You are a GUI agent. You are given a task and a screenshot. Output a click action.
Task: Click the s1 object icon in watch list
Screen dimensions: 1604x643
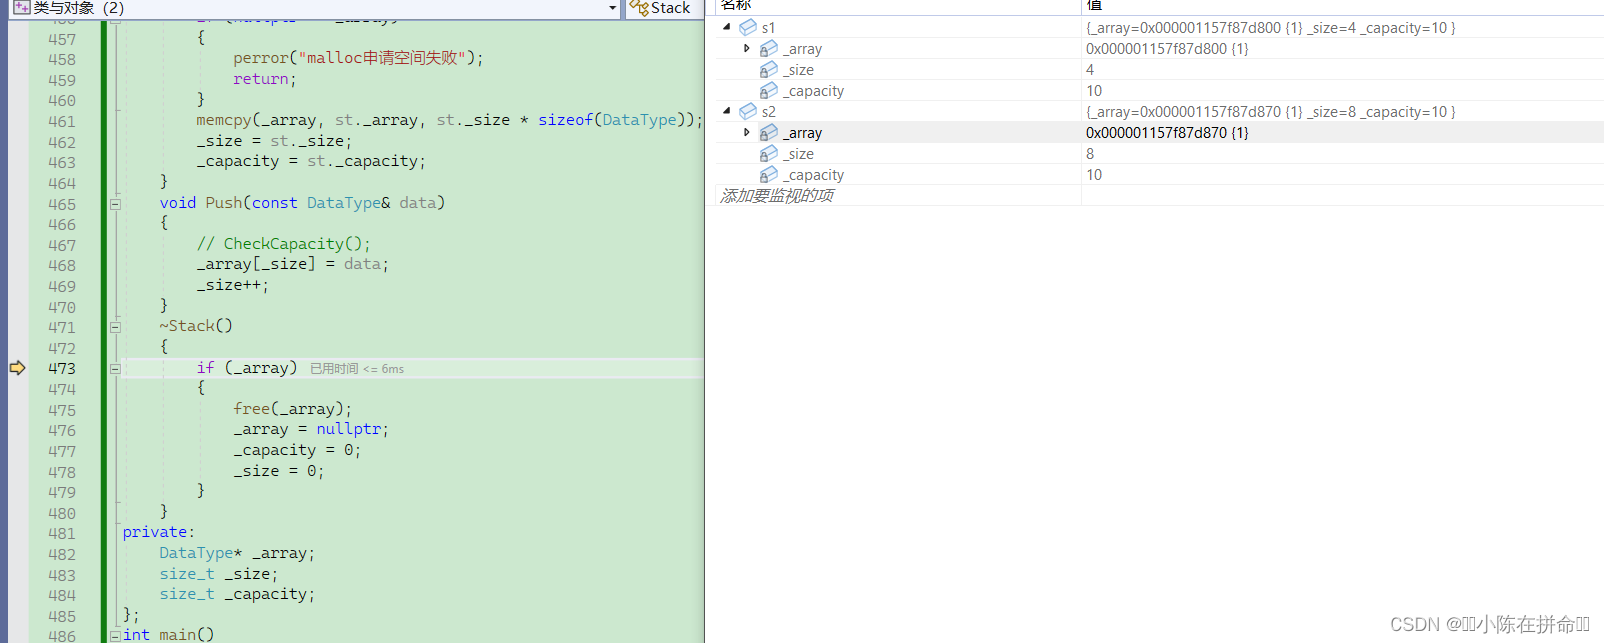click(x=747, y=27)
